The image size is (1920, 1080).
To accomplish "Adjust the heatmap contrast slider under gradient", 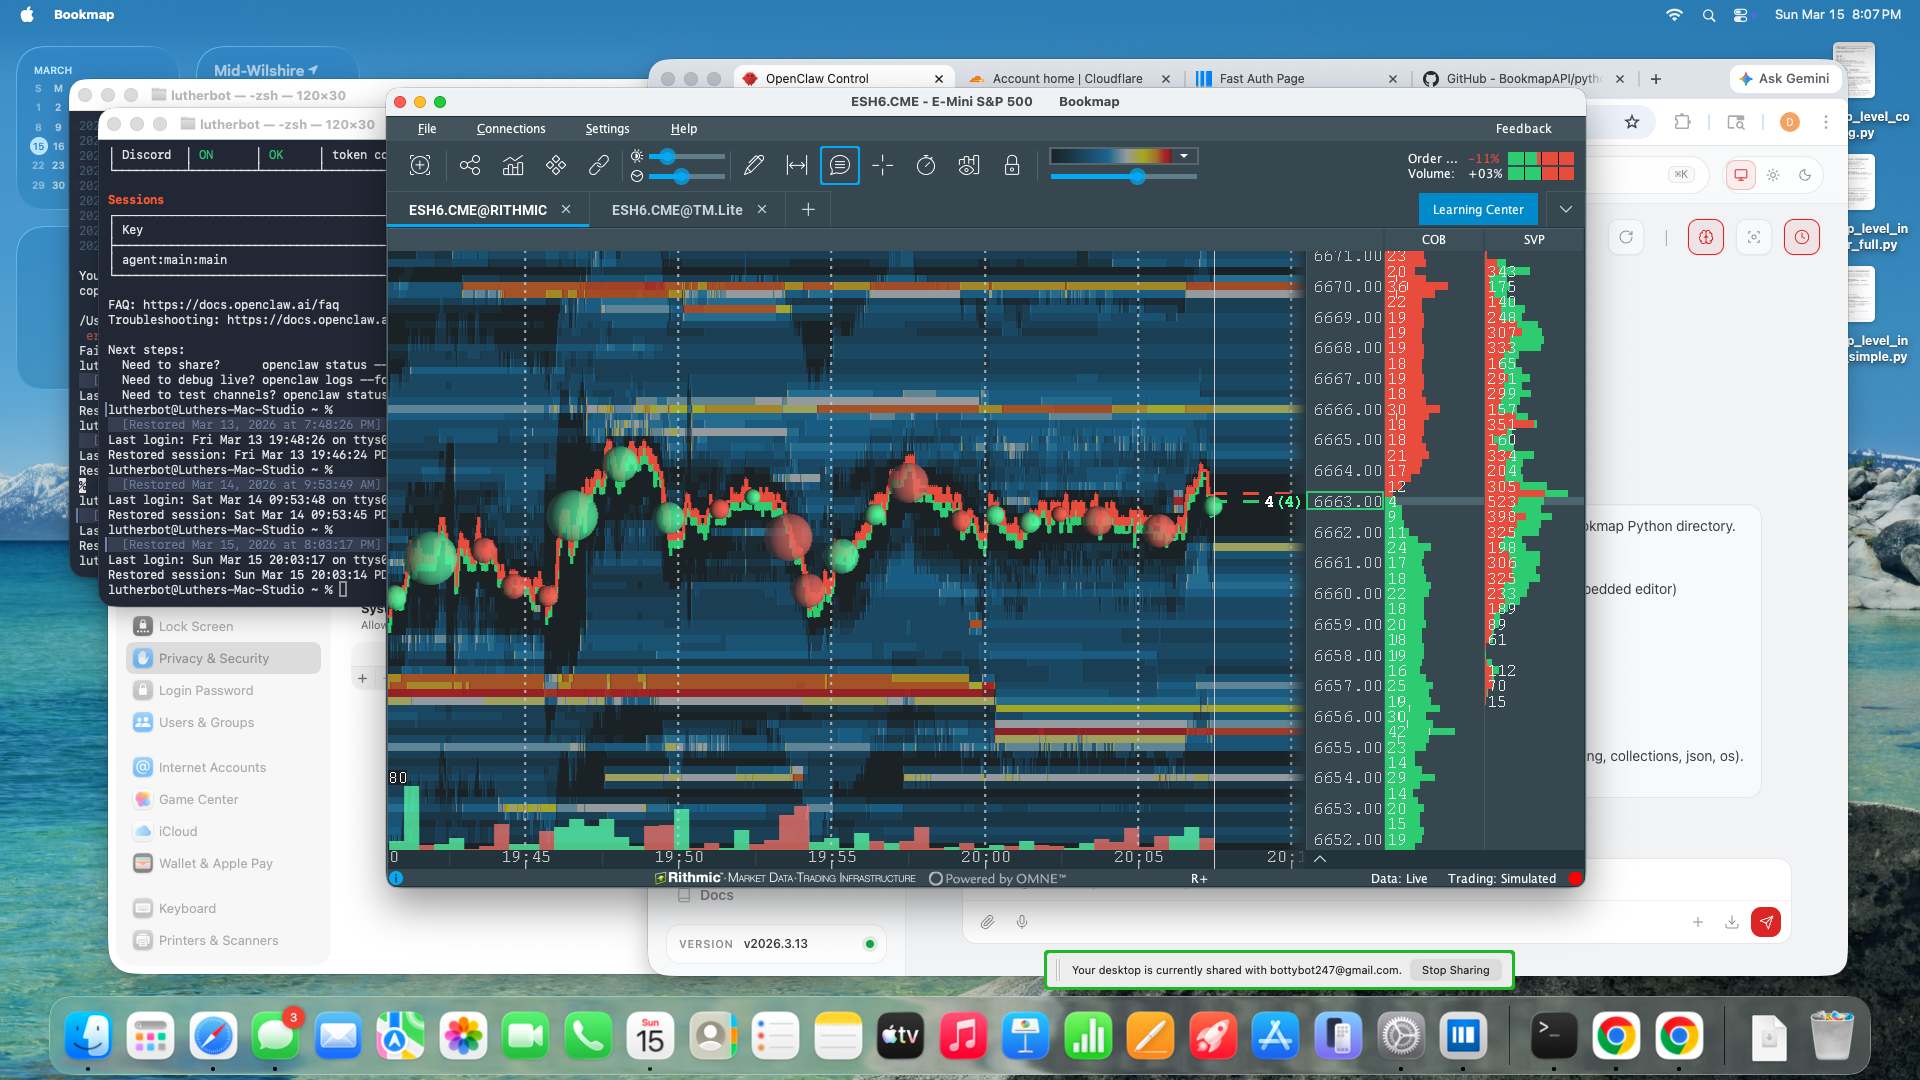I will point(1137,177).
